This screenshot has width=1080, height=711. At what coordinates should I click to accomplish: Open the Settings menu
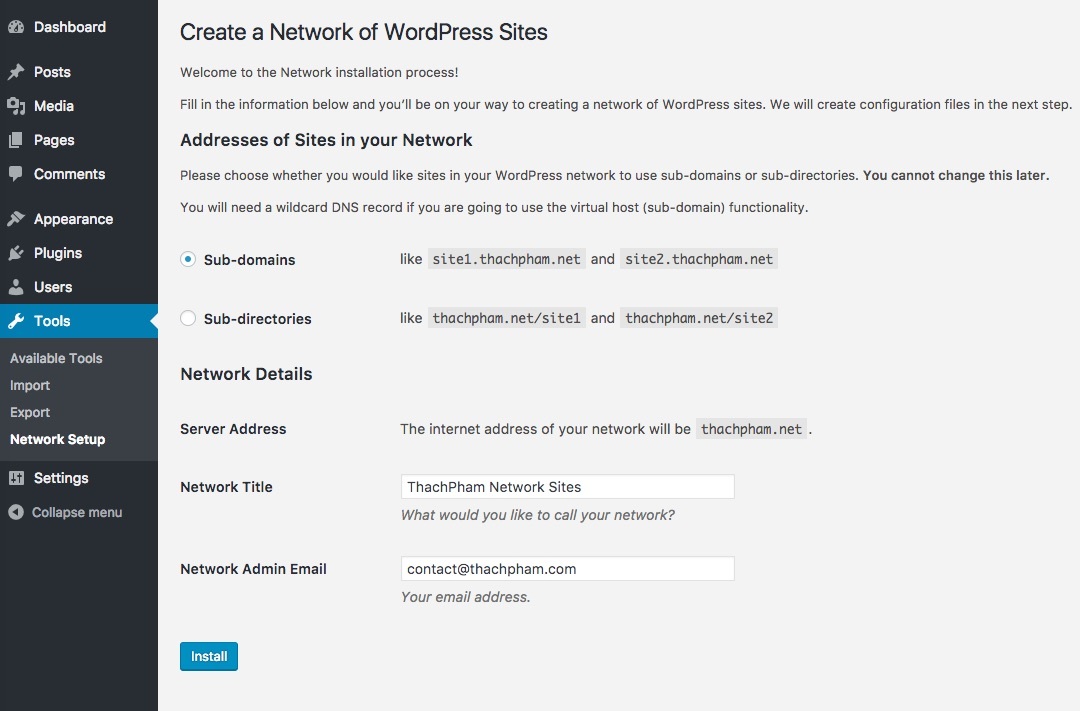[79, 478]
